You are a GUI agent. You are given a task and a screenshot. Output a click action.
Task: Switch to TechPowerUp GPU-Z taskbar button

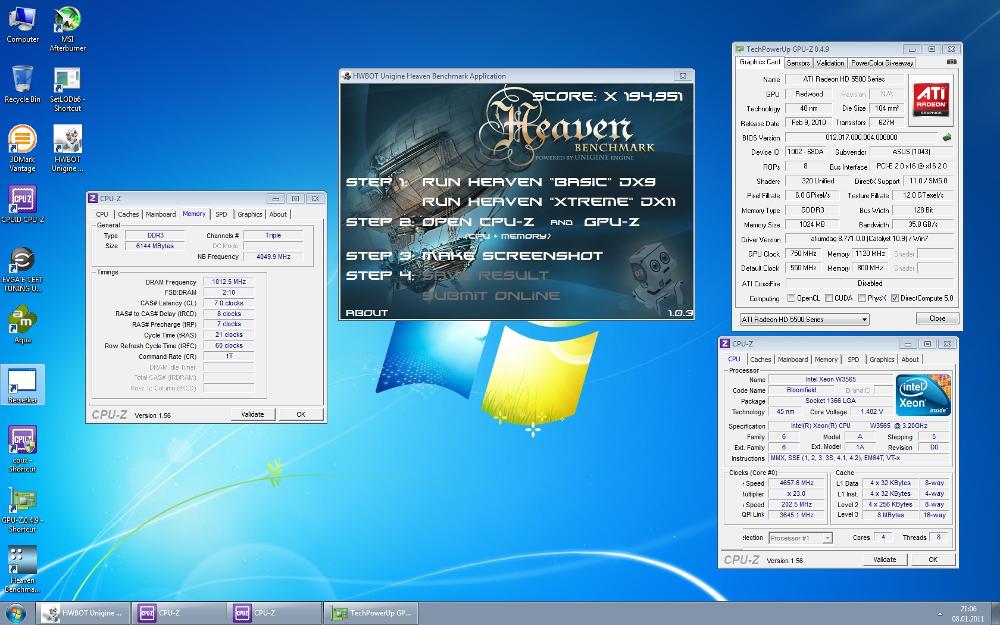[x=370, y=613]
